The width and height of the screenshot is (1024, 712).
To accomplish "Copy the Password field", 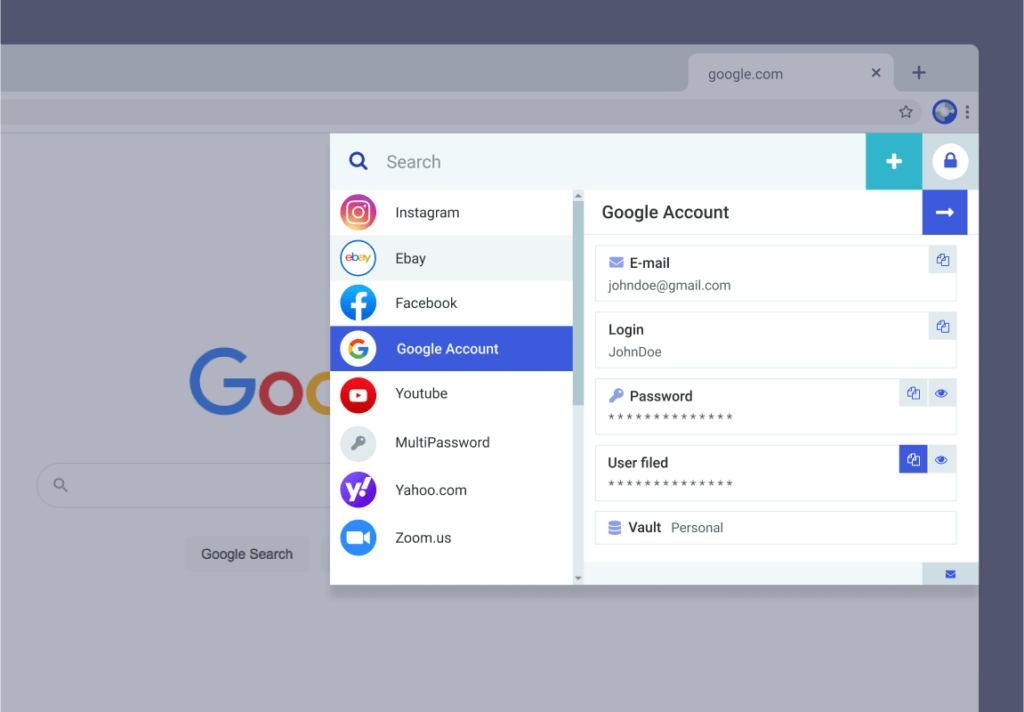I will tap(913, 392).
